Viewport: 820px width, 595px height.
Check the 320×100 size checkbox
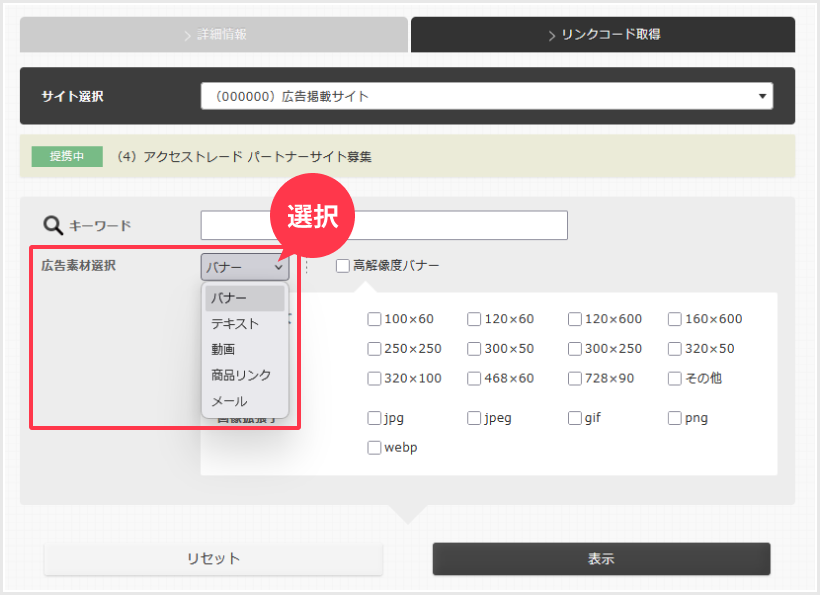click(374, 379)
